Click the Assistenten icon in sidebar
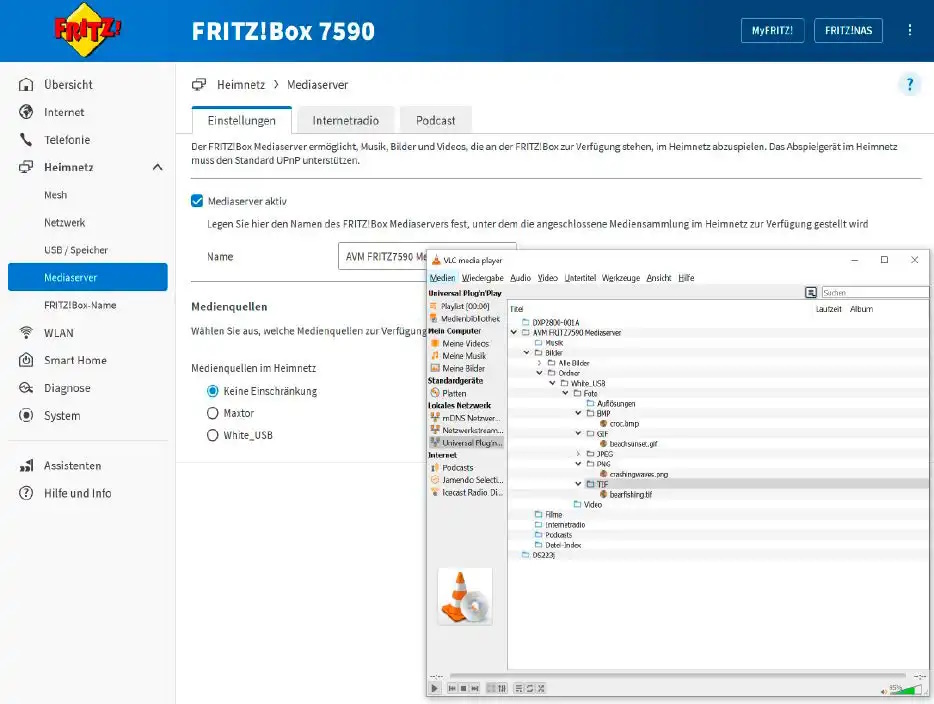 click(26, 466)
